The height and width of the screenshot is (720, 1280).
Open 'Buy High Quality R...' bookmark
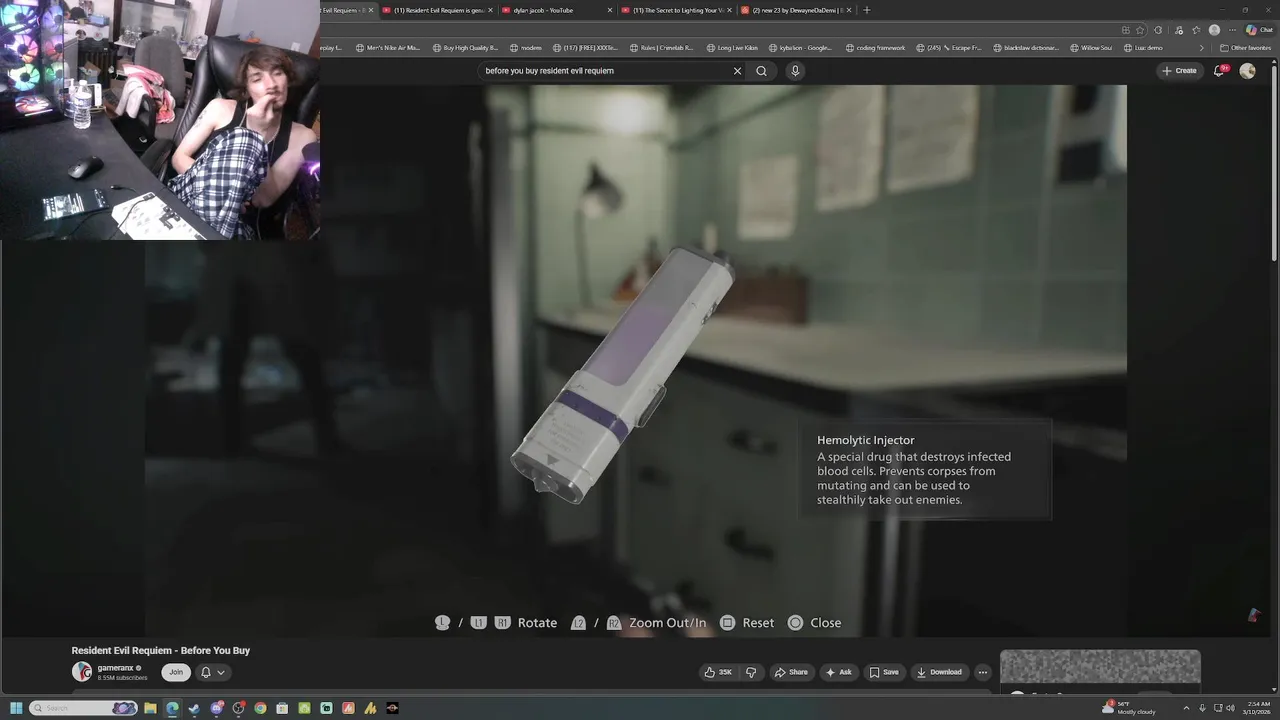tap(465, 48)
